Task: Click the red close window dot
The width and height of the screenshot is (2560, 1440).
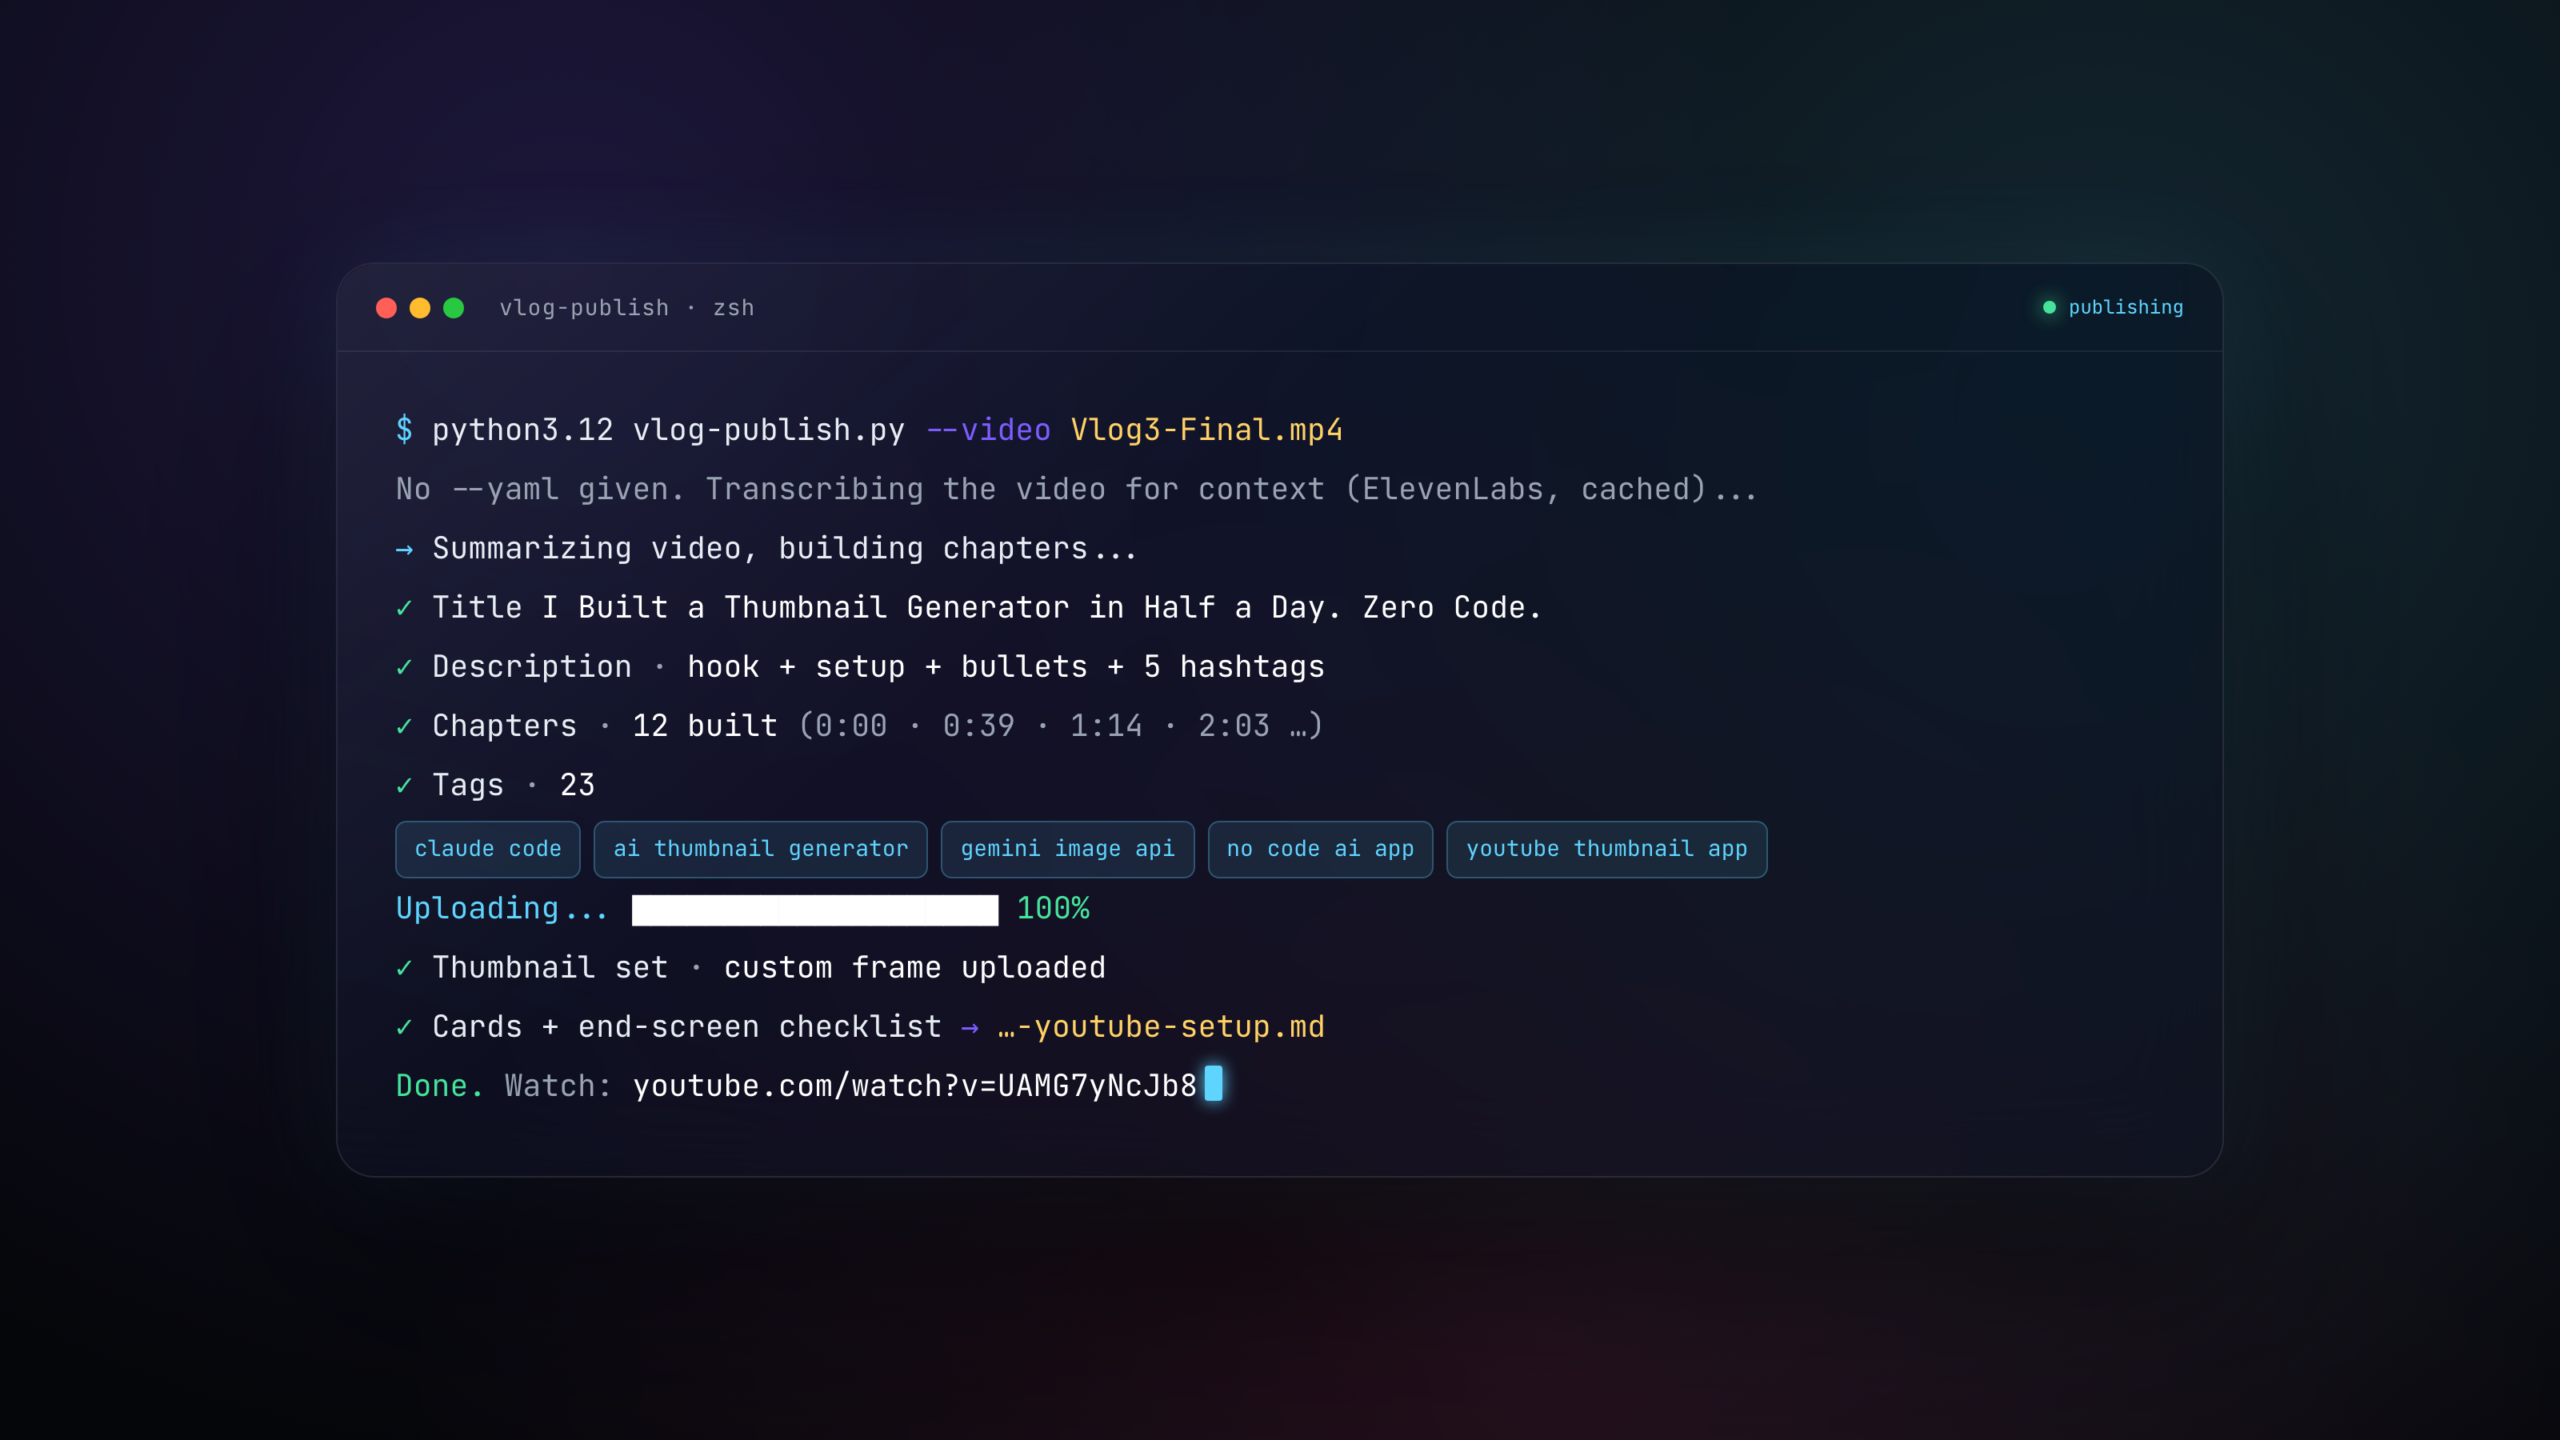Action: (x=386, y=308)
